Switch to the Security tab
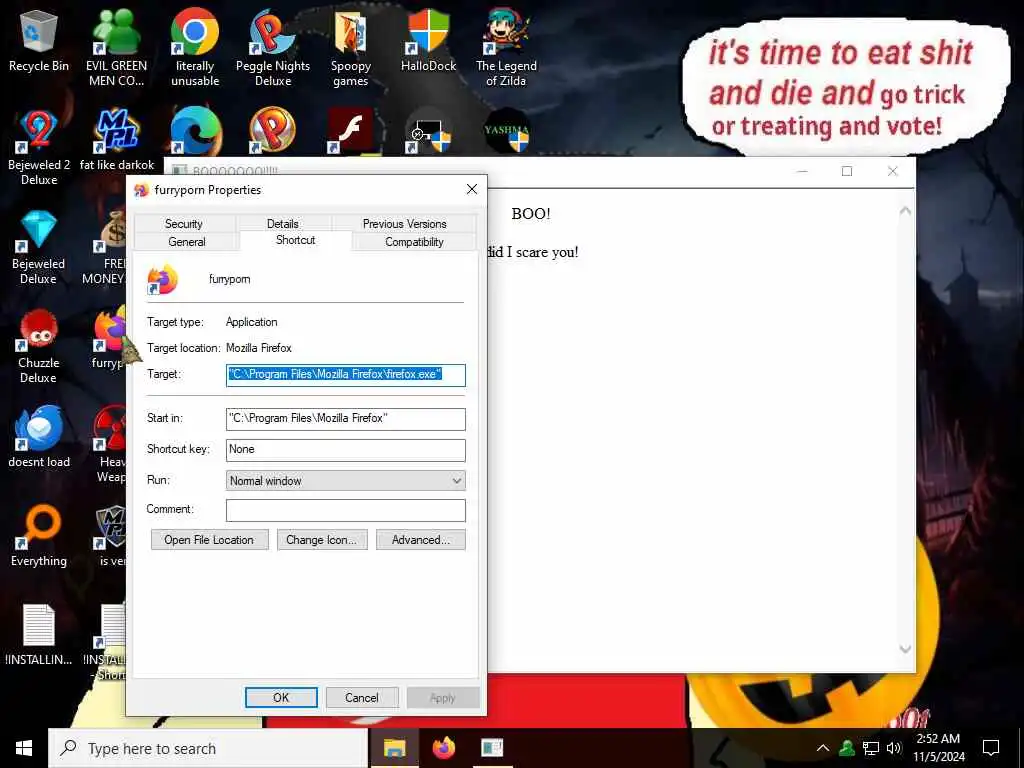Image resolution: width=1024 pixels, height=768 pixels. tap(184, 223)
